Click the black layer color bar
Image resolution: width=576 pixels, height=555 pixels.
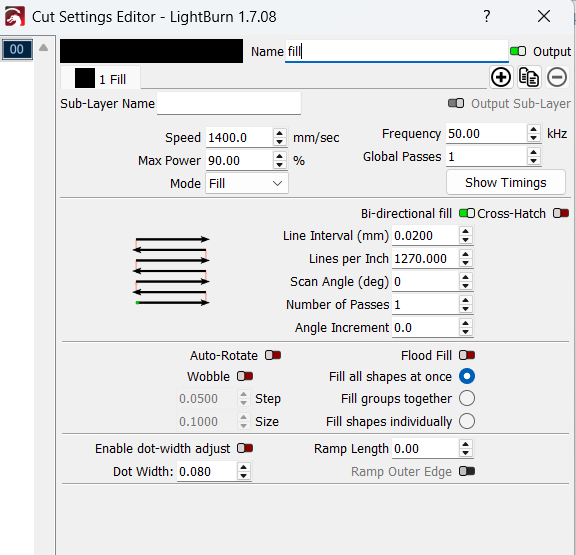[151, 51]
